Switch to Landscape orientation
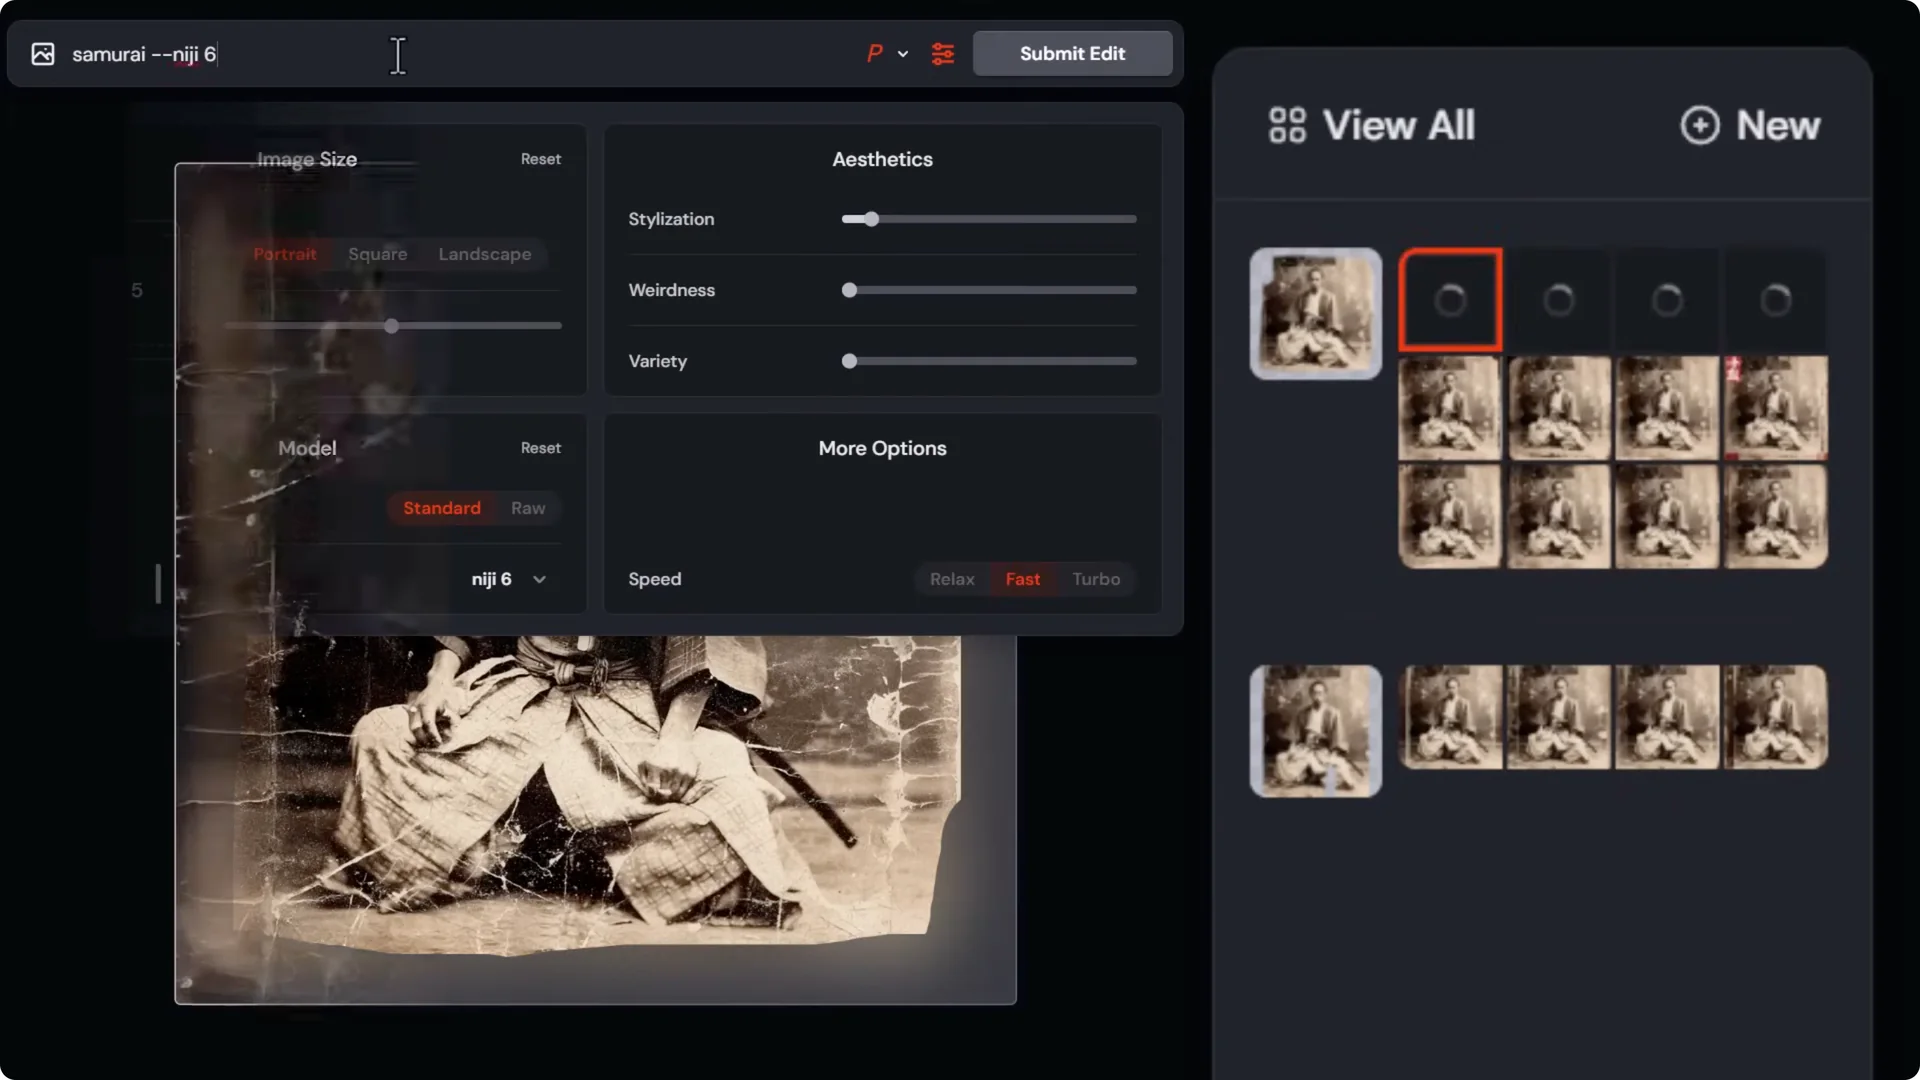This screenshot has height=1080, width=1920. [x=484, y=254]
